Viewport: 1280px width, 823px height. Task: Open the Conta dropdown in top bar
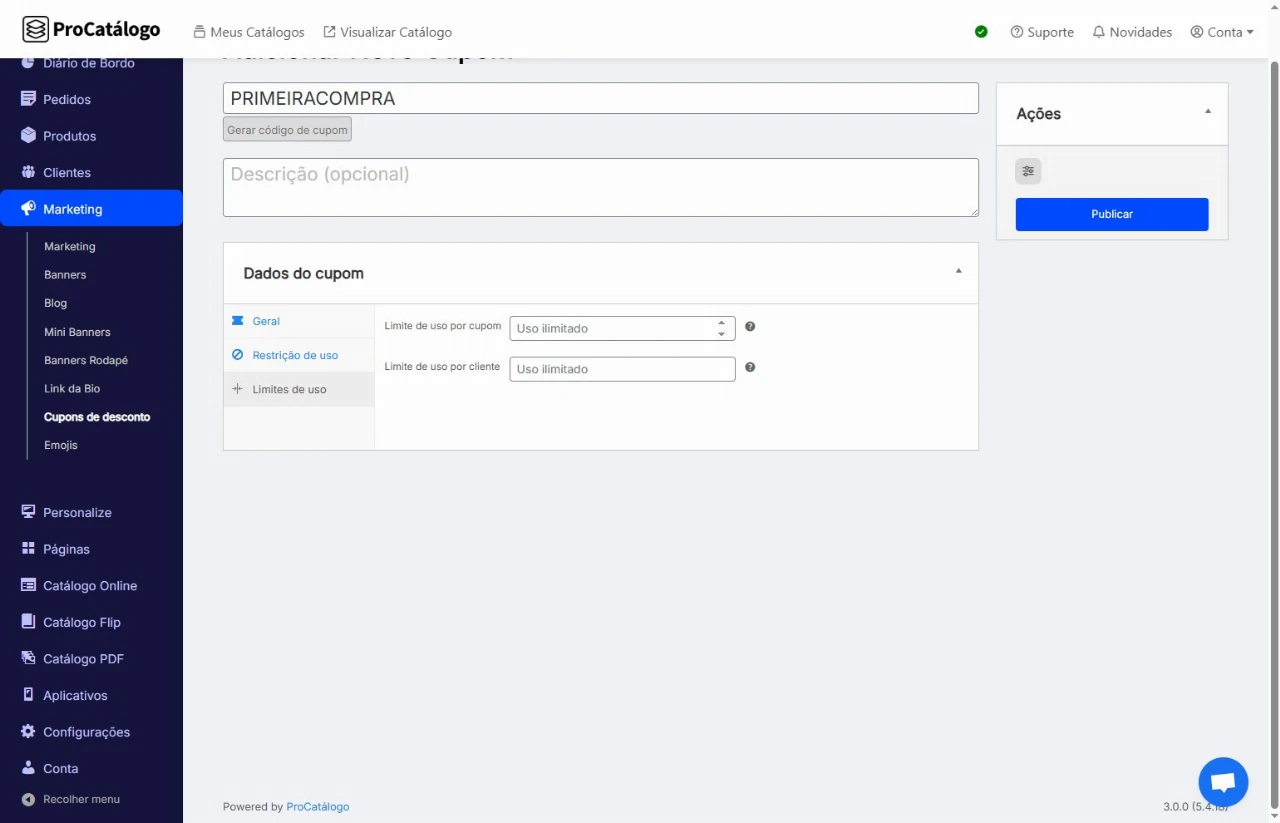point(1222,32)
